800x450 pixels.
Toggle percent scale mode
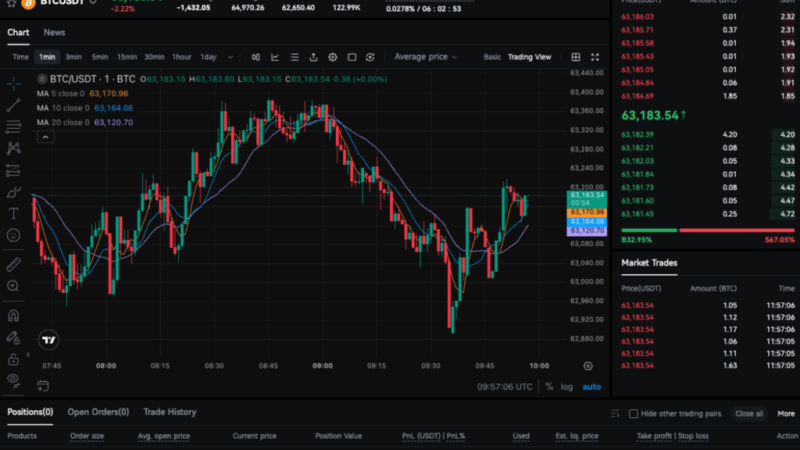549,387
